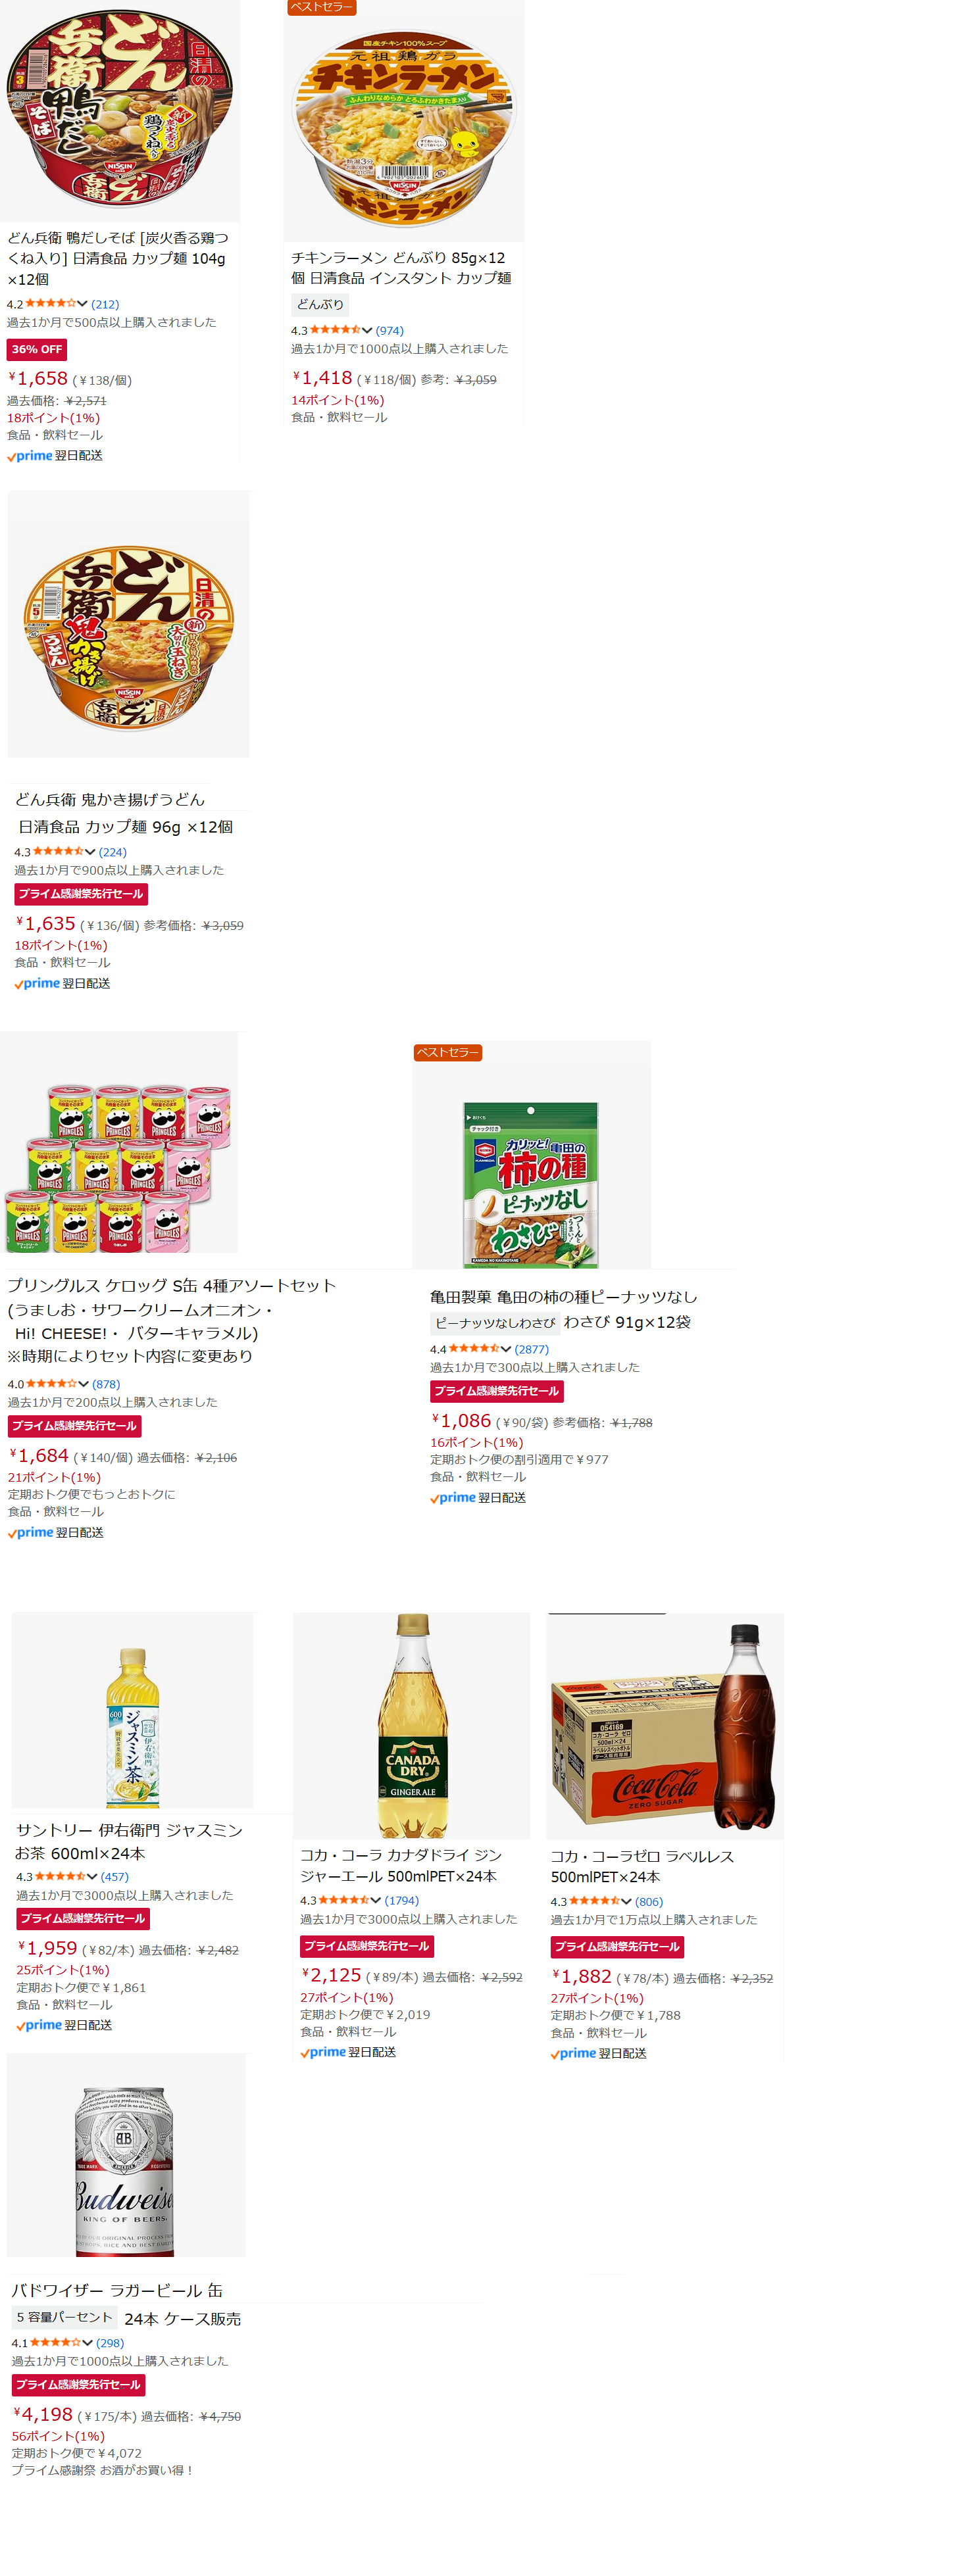The height and width of the screenshot is (2576, 979).
Task: Expand rating popover for Donbei duck soba
Action: [x=82, y=304]
